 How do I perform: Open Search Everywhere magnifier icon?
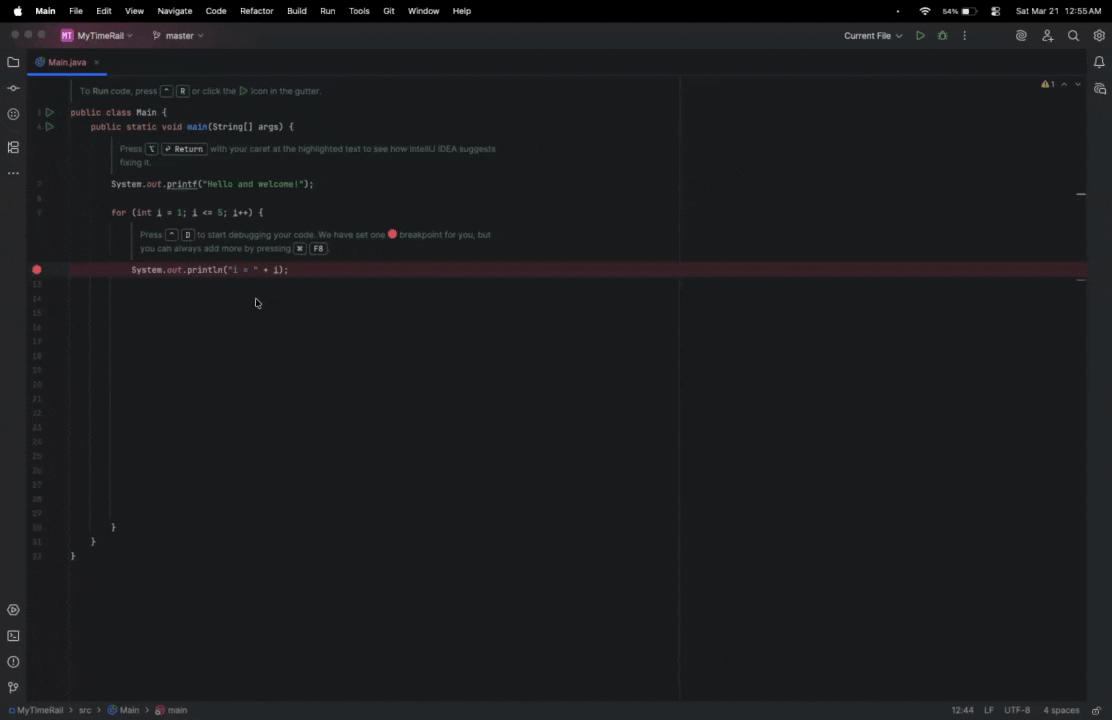point(1073,35)
